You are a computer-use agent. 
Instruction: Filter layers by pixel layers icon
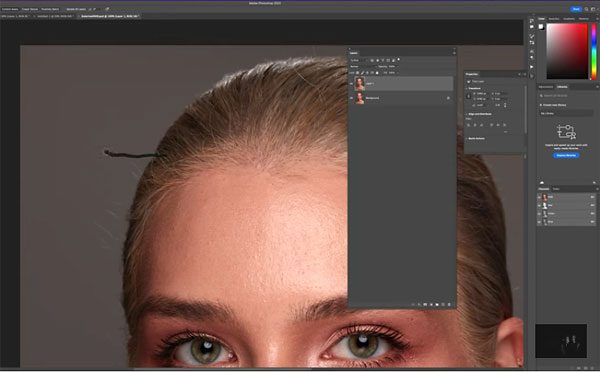pos(372,60)
